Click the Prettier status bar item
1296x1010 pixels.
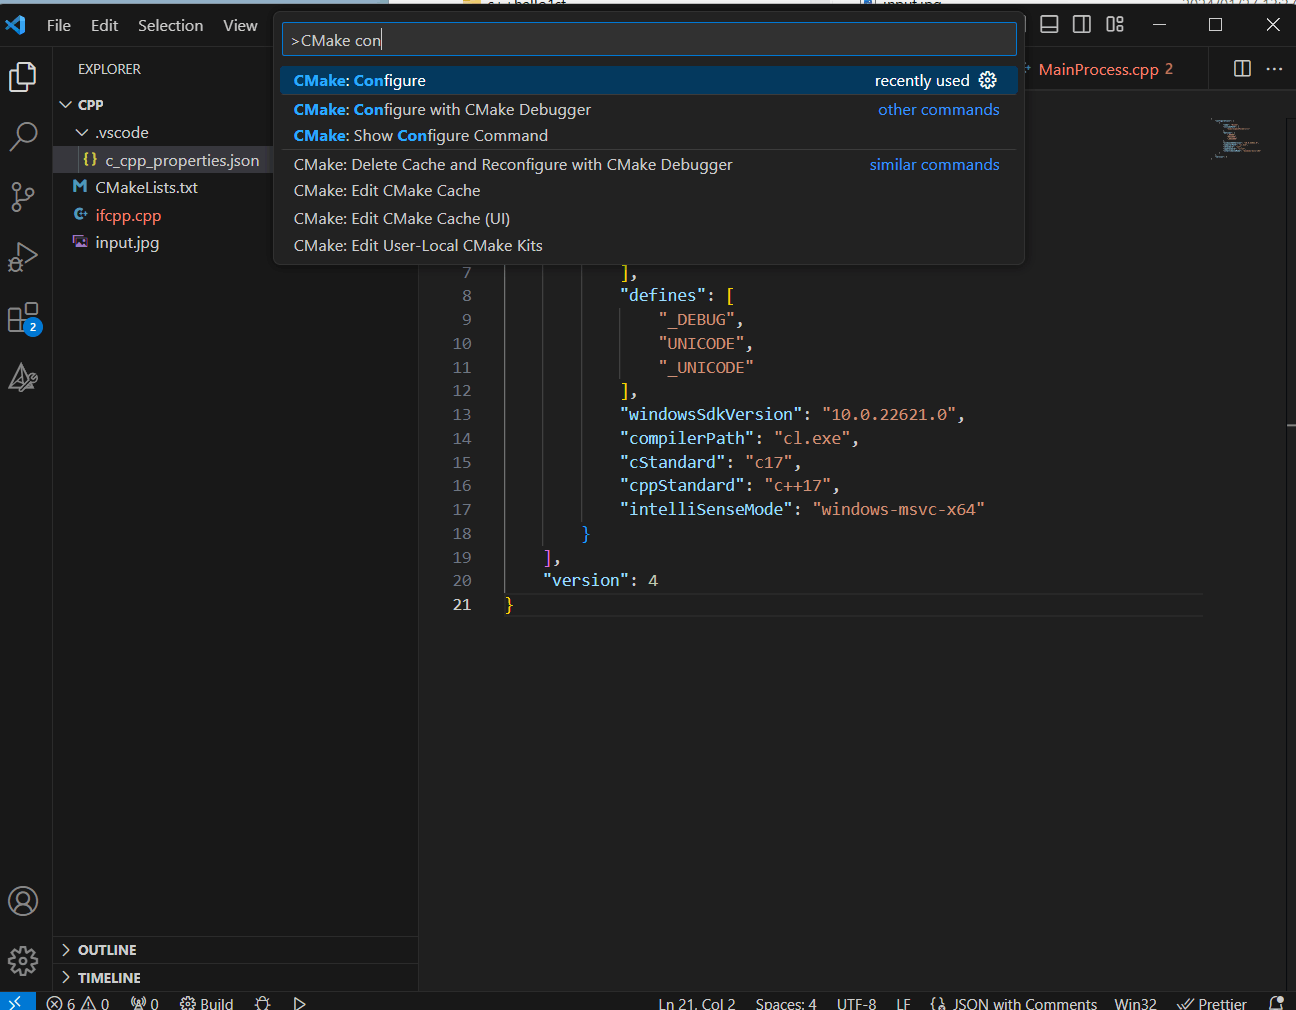1212,1003
